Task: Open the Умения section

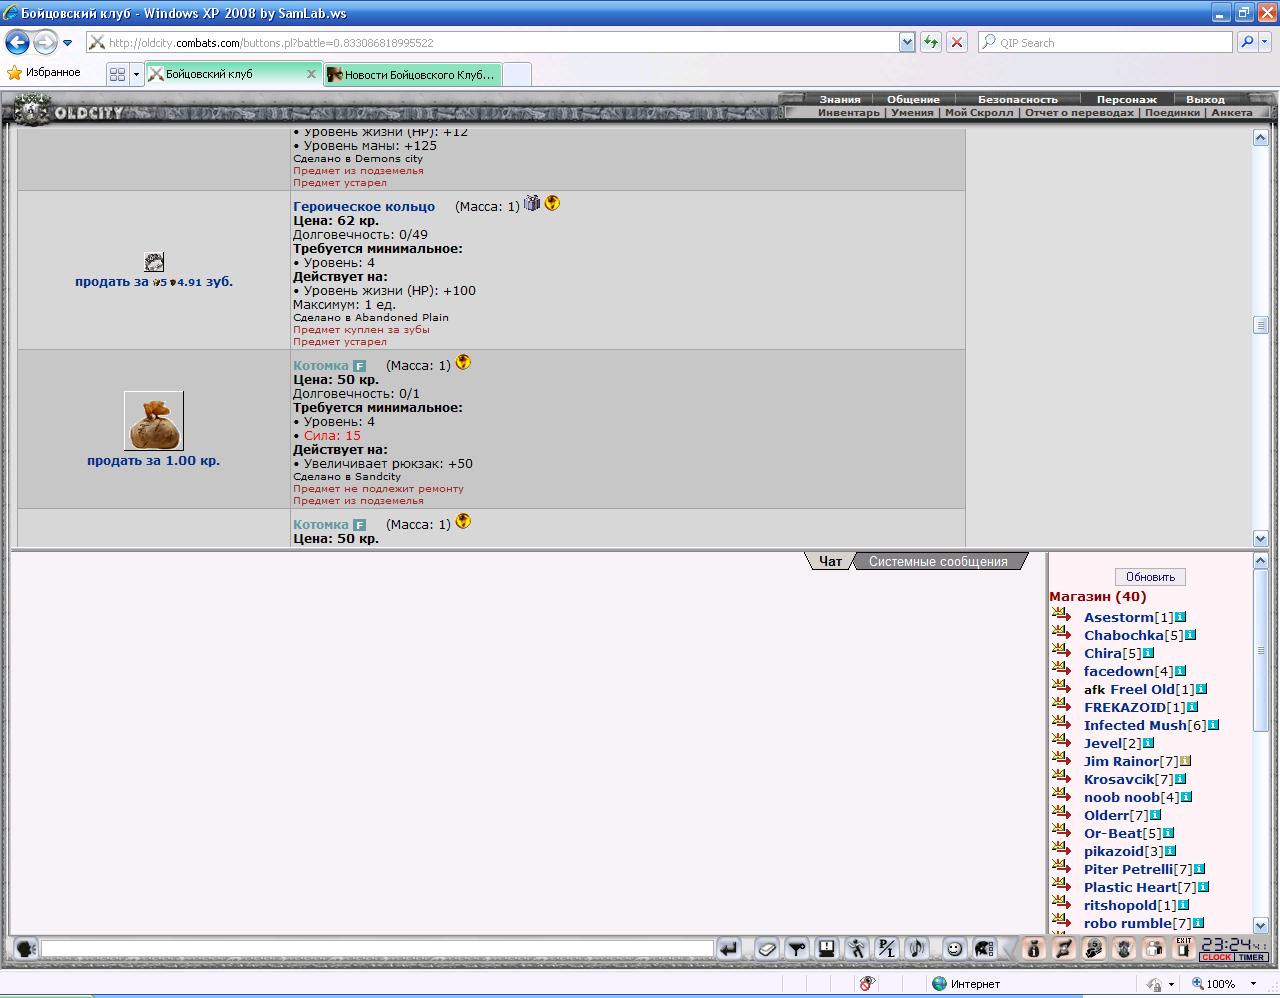Action: click(x=912, y=112)
